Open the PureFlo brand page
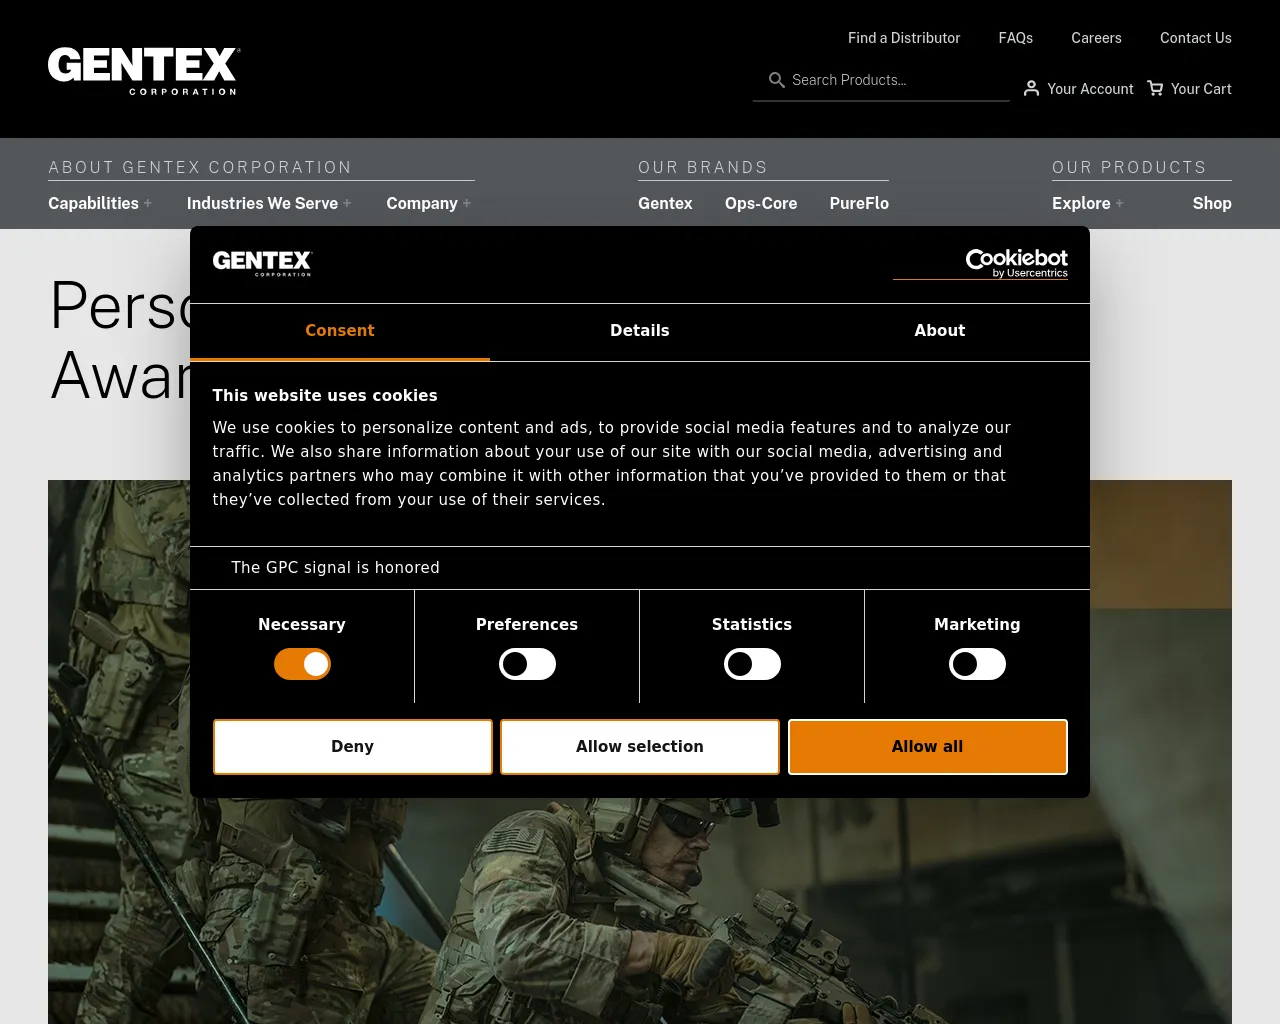This screenshot has height=1024, width=1280. 859,203
